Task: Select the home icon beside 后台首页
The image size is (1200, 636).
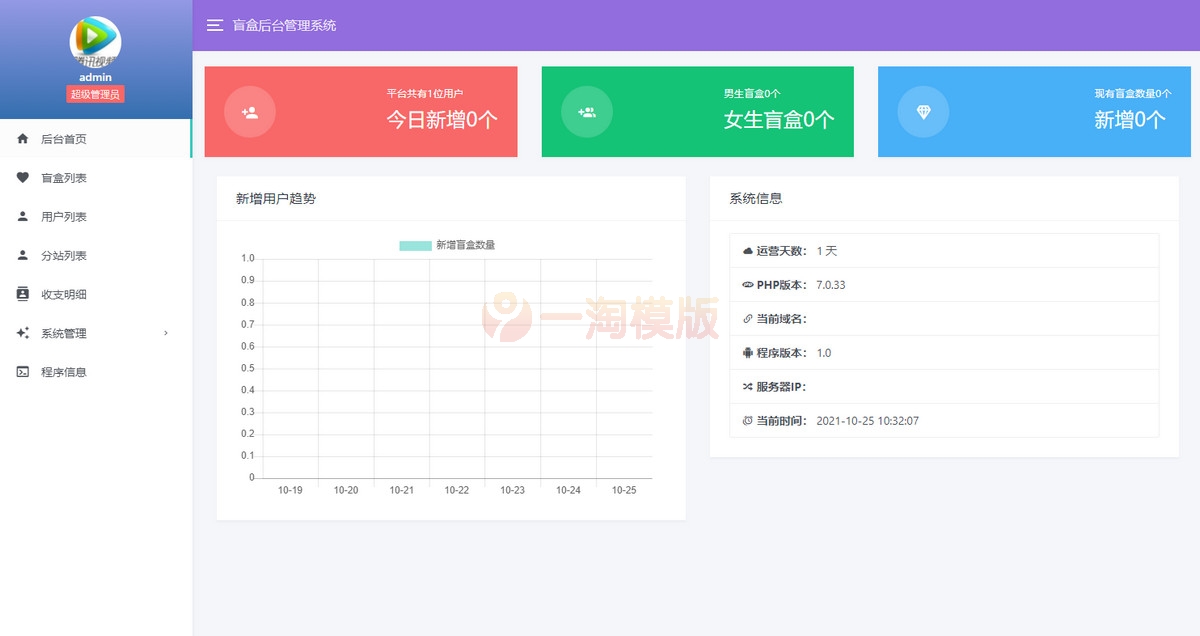Action: coord(22,139)
